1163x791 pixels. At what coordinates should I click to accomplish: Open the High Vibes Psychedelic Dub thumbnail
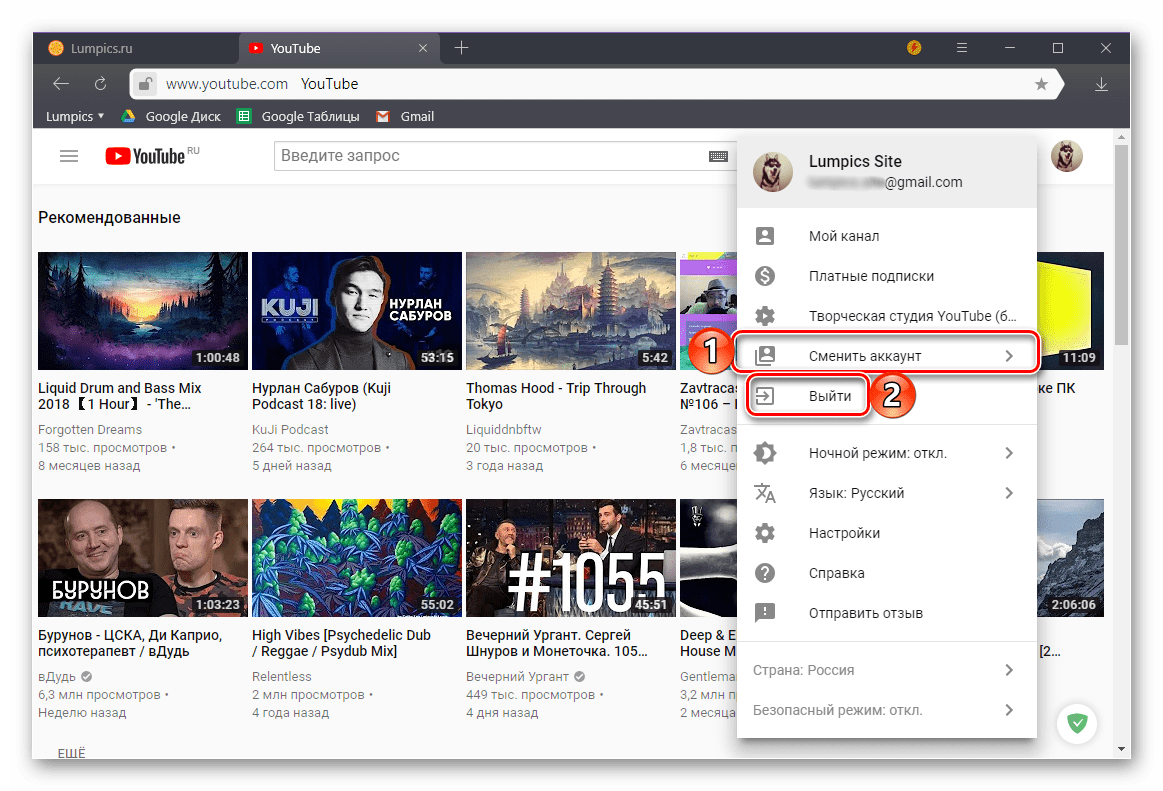357,558
